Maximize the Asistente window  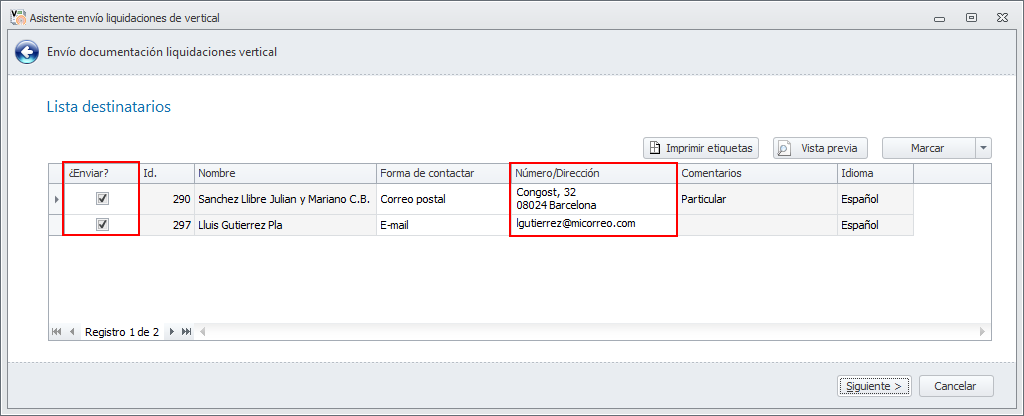[971, 18]
